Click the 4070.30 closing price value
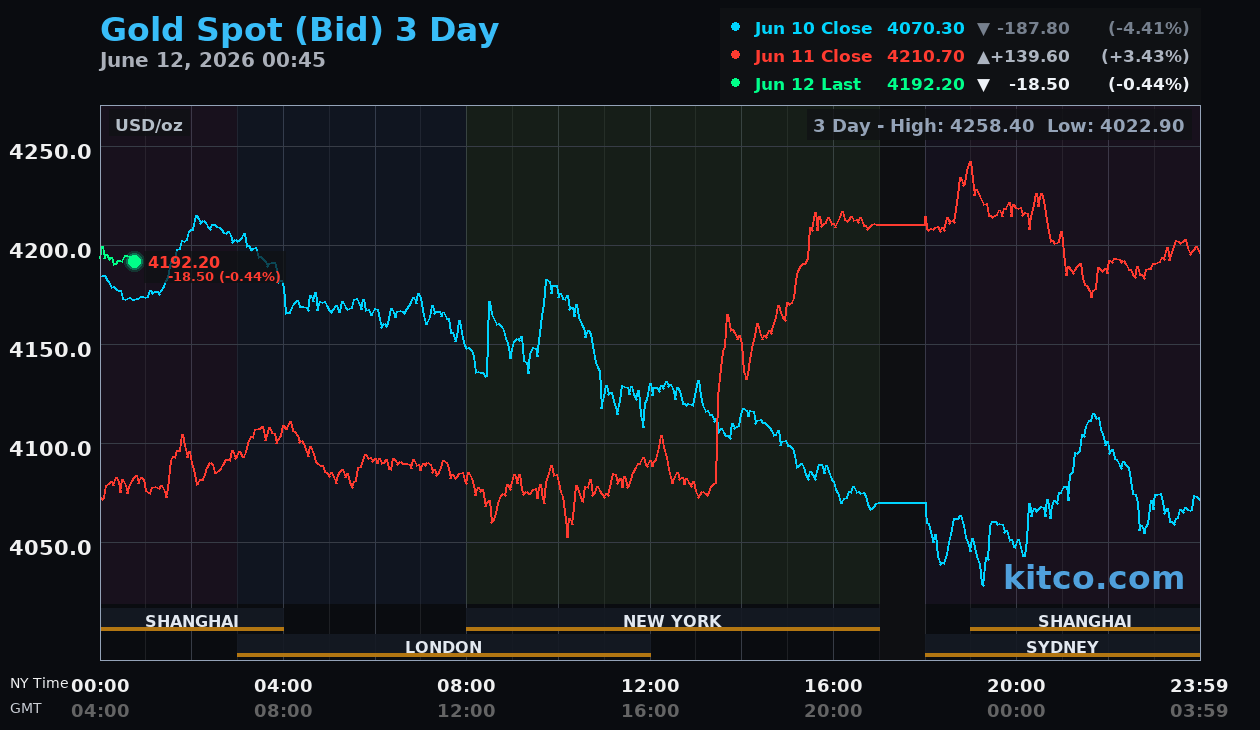Image resolution: width=1260 pixels, height=730 pixels. coord(925,29)
